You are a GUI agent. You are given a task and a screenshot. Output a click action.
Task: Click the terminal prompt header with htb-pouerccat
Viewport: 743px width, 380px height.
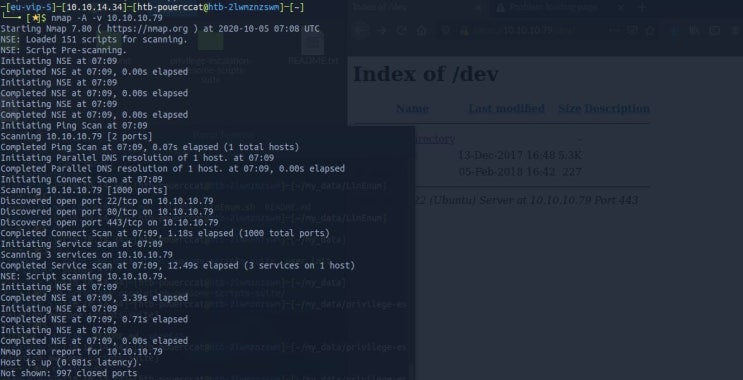pyautogui.click(x=153, y=7)
